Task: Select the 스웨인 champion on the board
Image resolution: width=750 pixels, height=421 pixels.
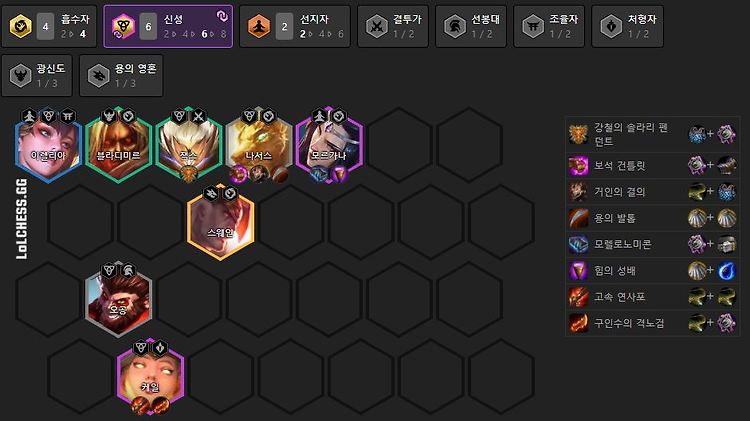Action: pyautogui.click(x=221, y=223)
